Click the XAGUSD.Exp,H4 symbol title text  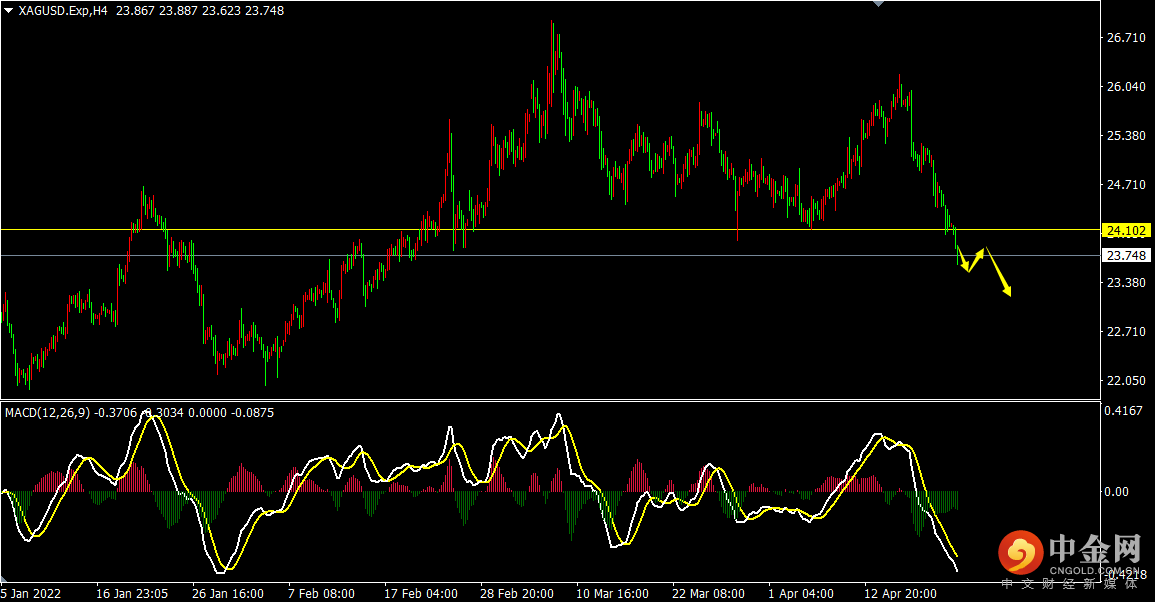63,10
